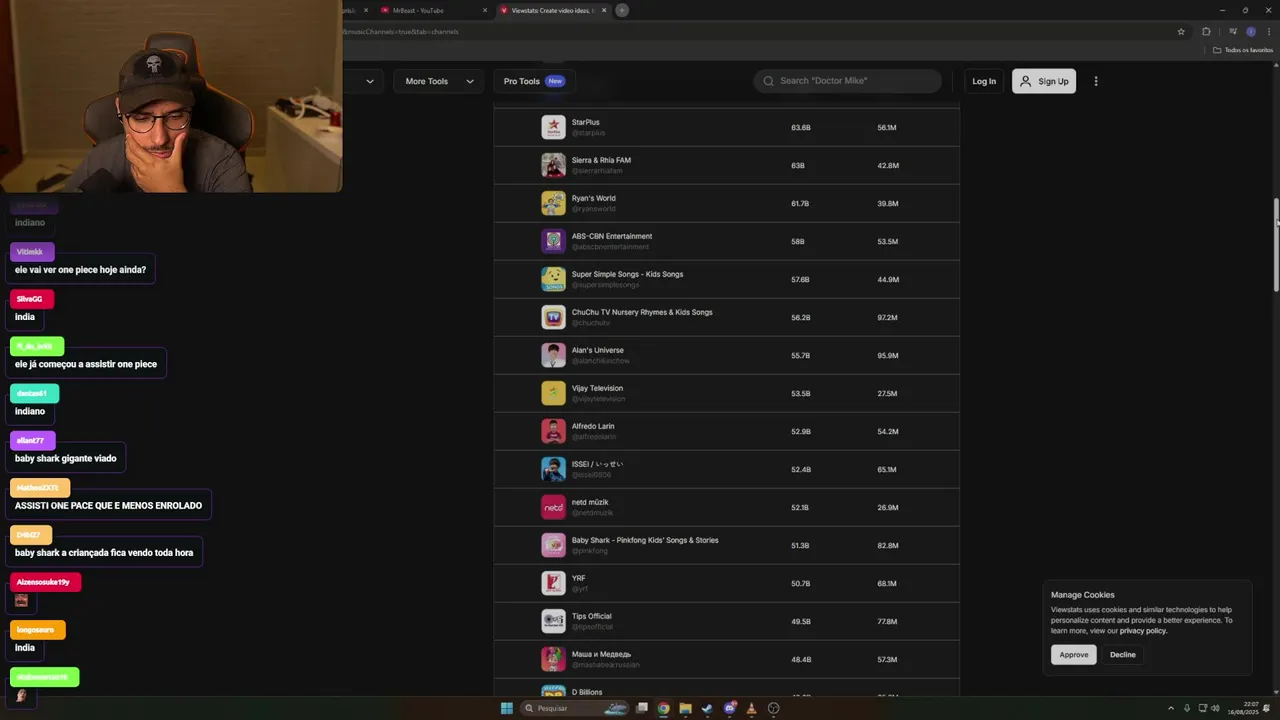The height and width of the screenshot is (720, 1280).
Task: Open StarPlus channel avatar icon
Action: (553, 127)
